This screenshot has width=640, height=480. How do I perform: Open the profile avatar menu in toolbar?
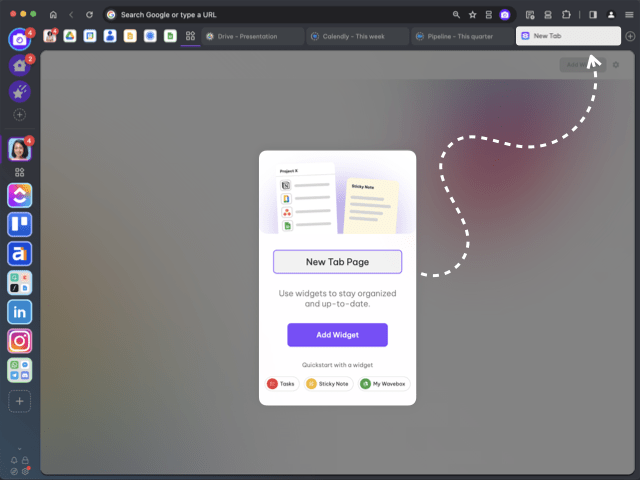pos(611,15)
